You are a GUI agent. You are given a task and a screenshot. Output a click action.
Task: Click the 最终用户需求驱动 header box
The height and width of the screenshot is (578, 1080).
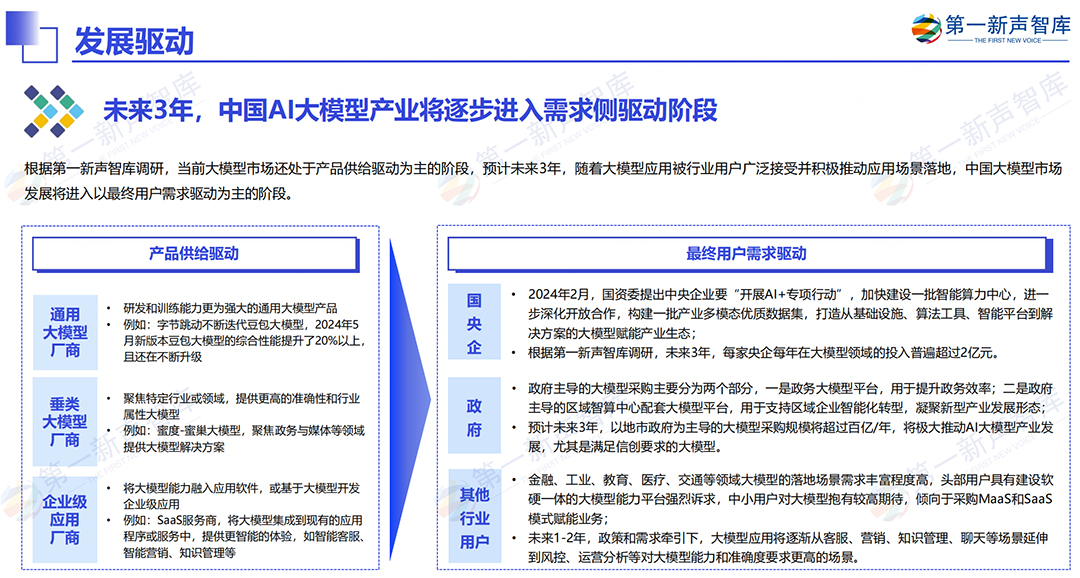(746, 254)
